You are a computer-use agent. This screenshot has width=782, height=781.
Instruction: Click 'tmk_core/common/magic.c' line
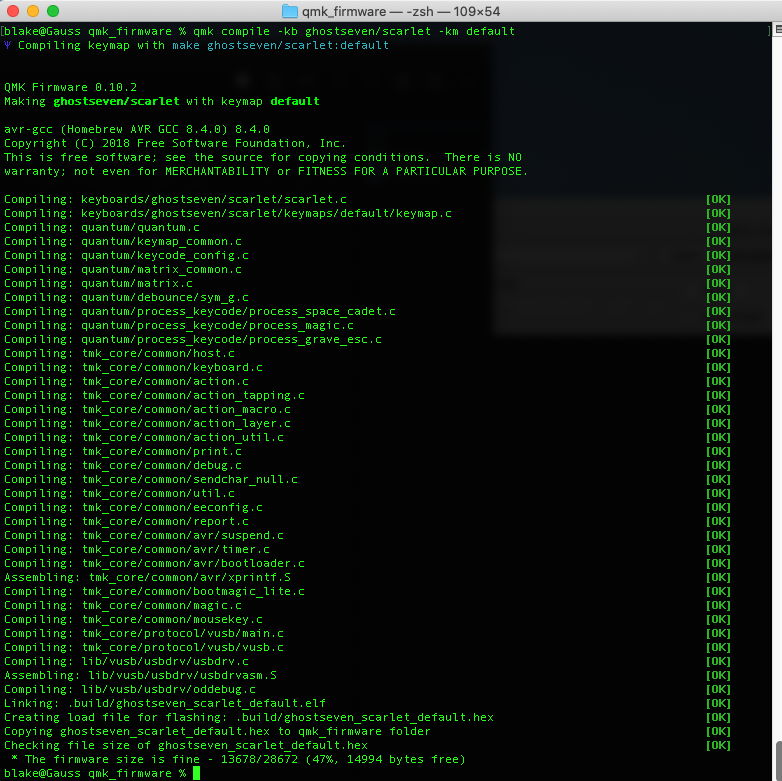point(123,604)
